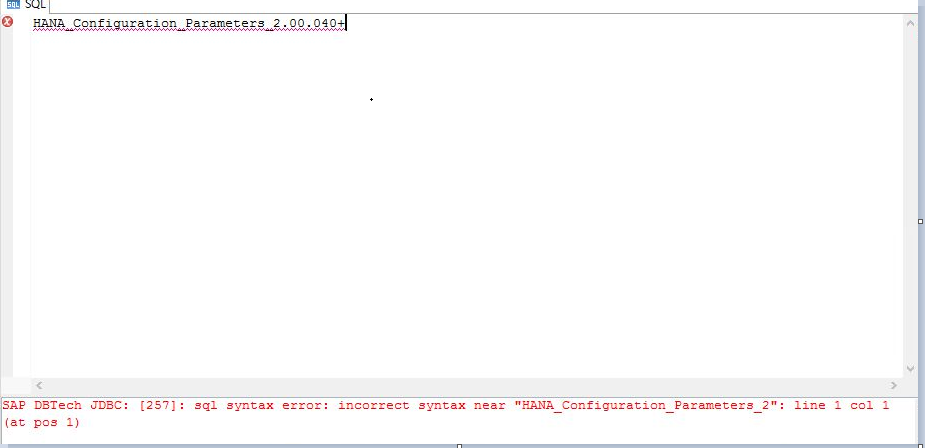This screenshot has width=925, height=448.
Task: Click the horizontal scrollbar left arrow
Action: click(39, 385)
